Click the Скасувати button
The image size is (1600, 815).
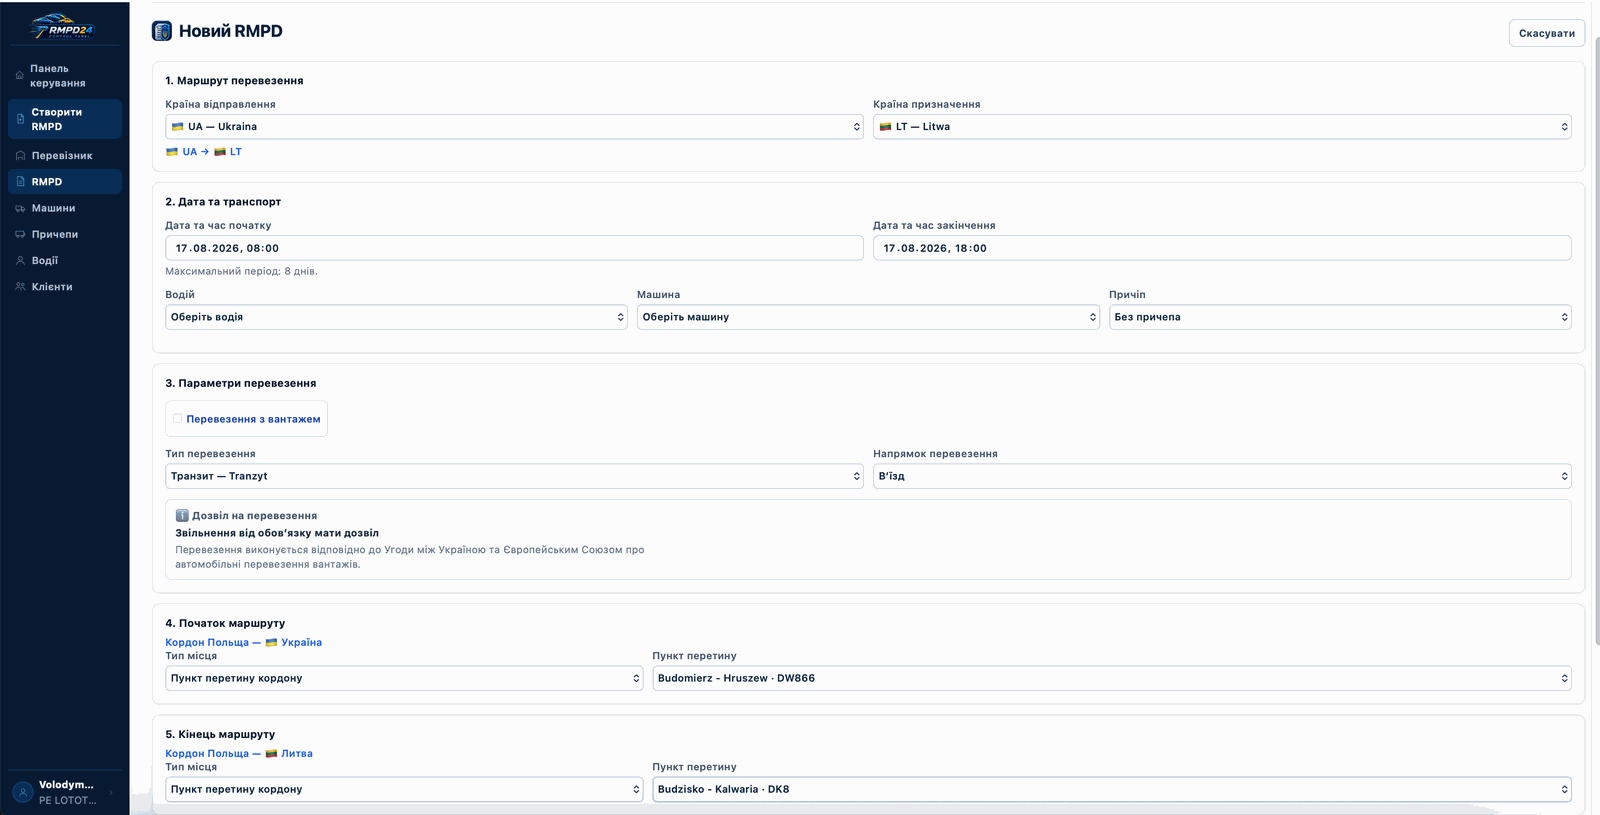tap(1546, 33)
